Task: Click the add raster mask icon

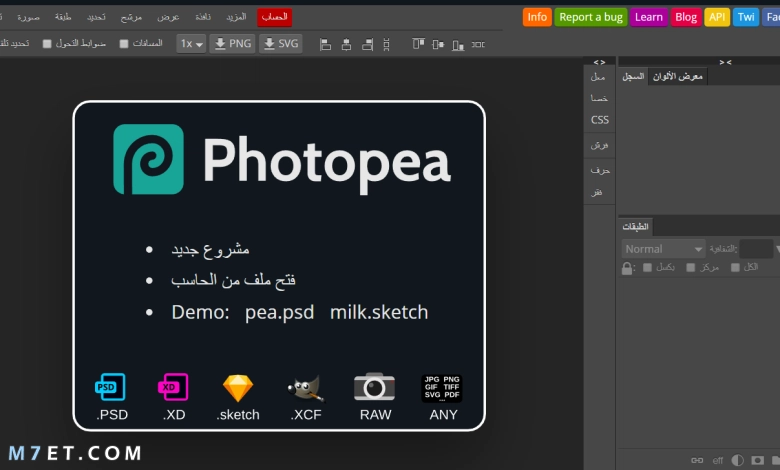Action: coord(758,460)
